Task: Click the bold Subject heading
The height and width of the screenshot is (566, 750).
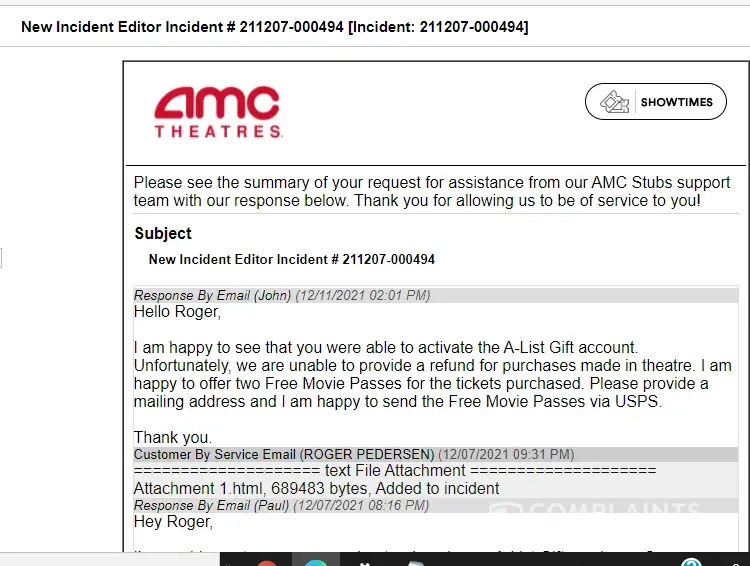Action: pos(163,234)
